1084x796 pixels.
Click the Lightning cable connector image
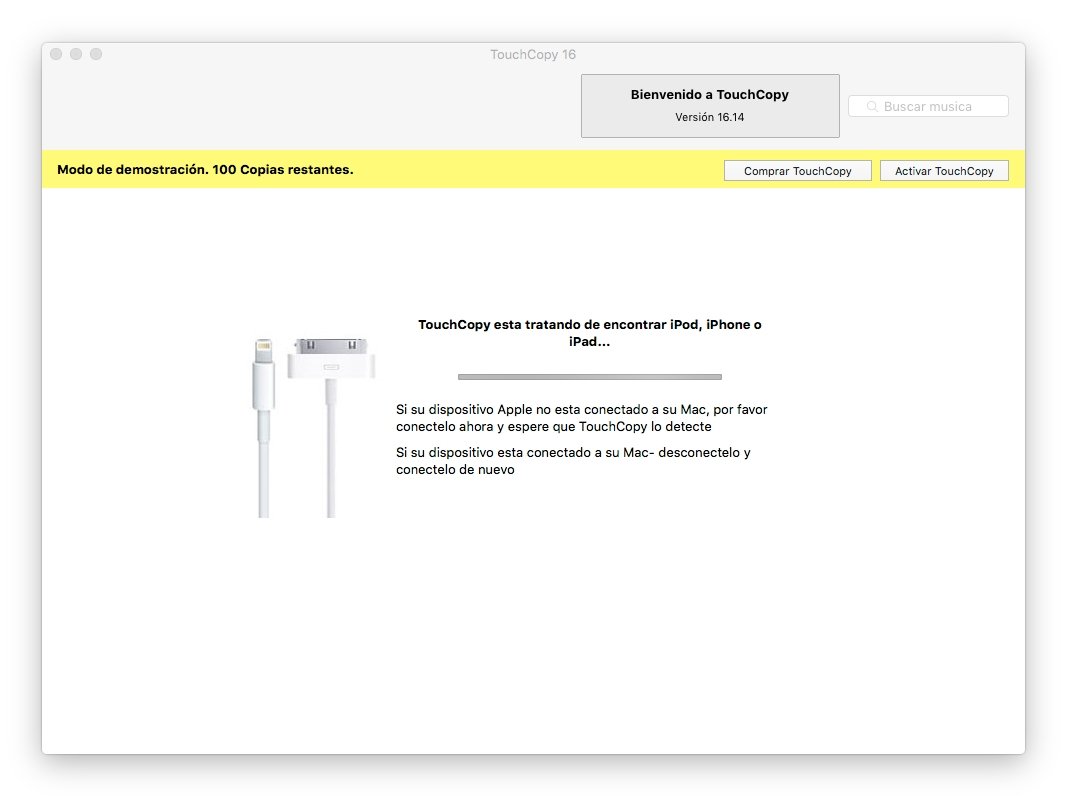click(264, 427)
